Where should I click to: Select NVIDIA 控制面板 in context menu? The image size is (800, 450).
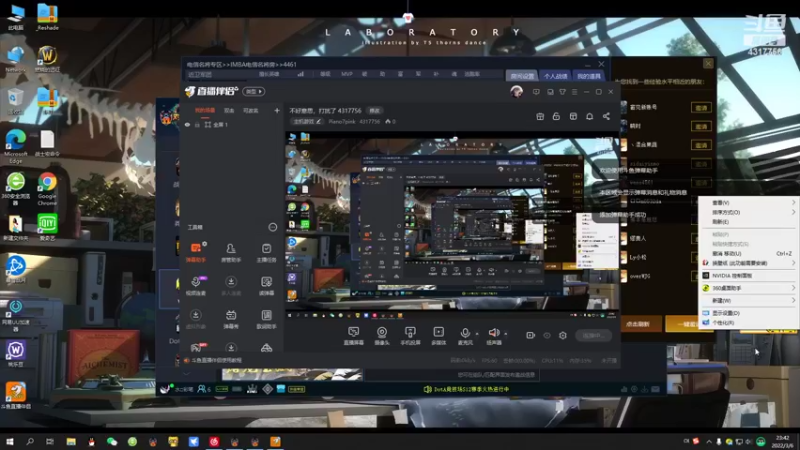tap(749, 276)
